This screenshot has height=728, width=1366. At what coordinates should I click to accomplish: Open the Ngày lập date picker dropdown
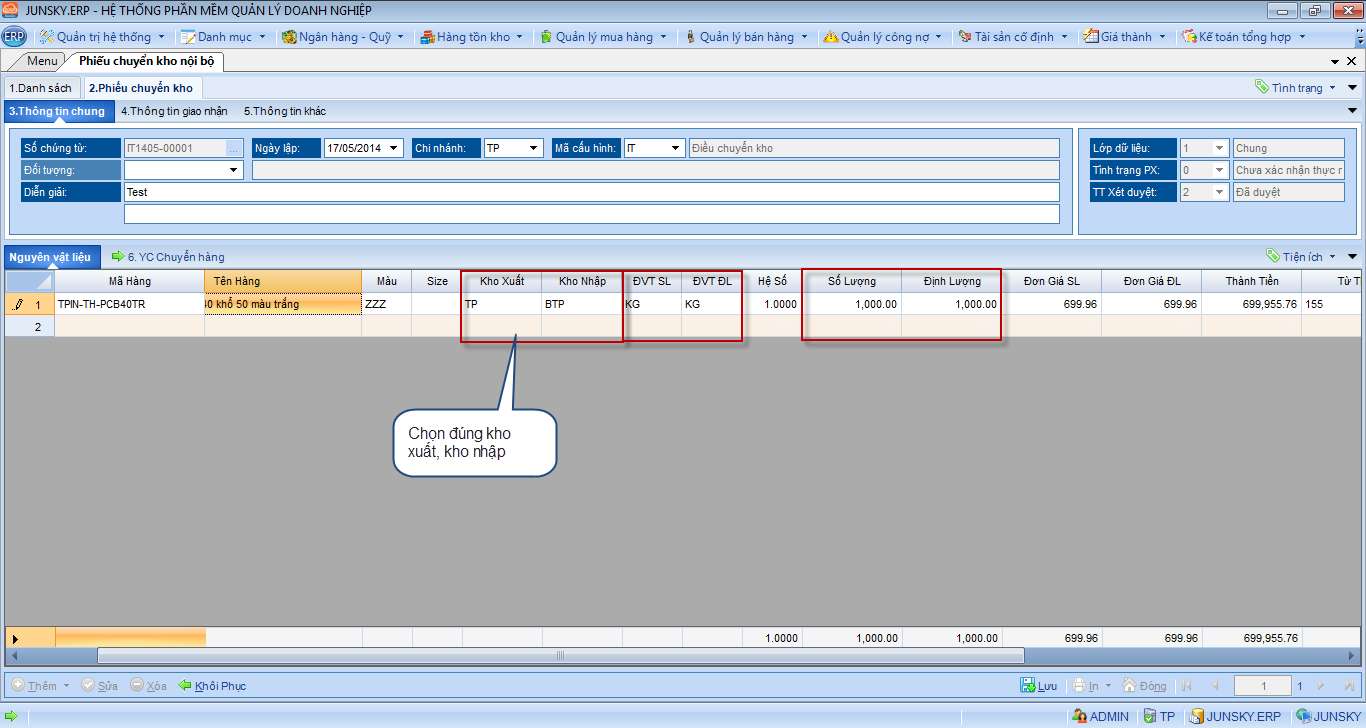click(395, 148)
